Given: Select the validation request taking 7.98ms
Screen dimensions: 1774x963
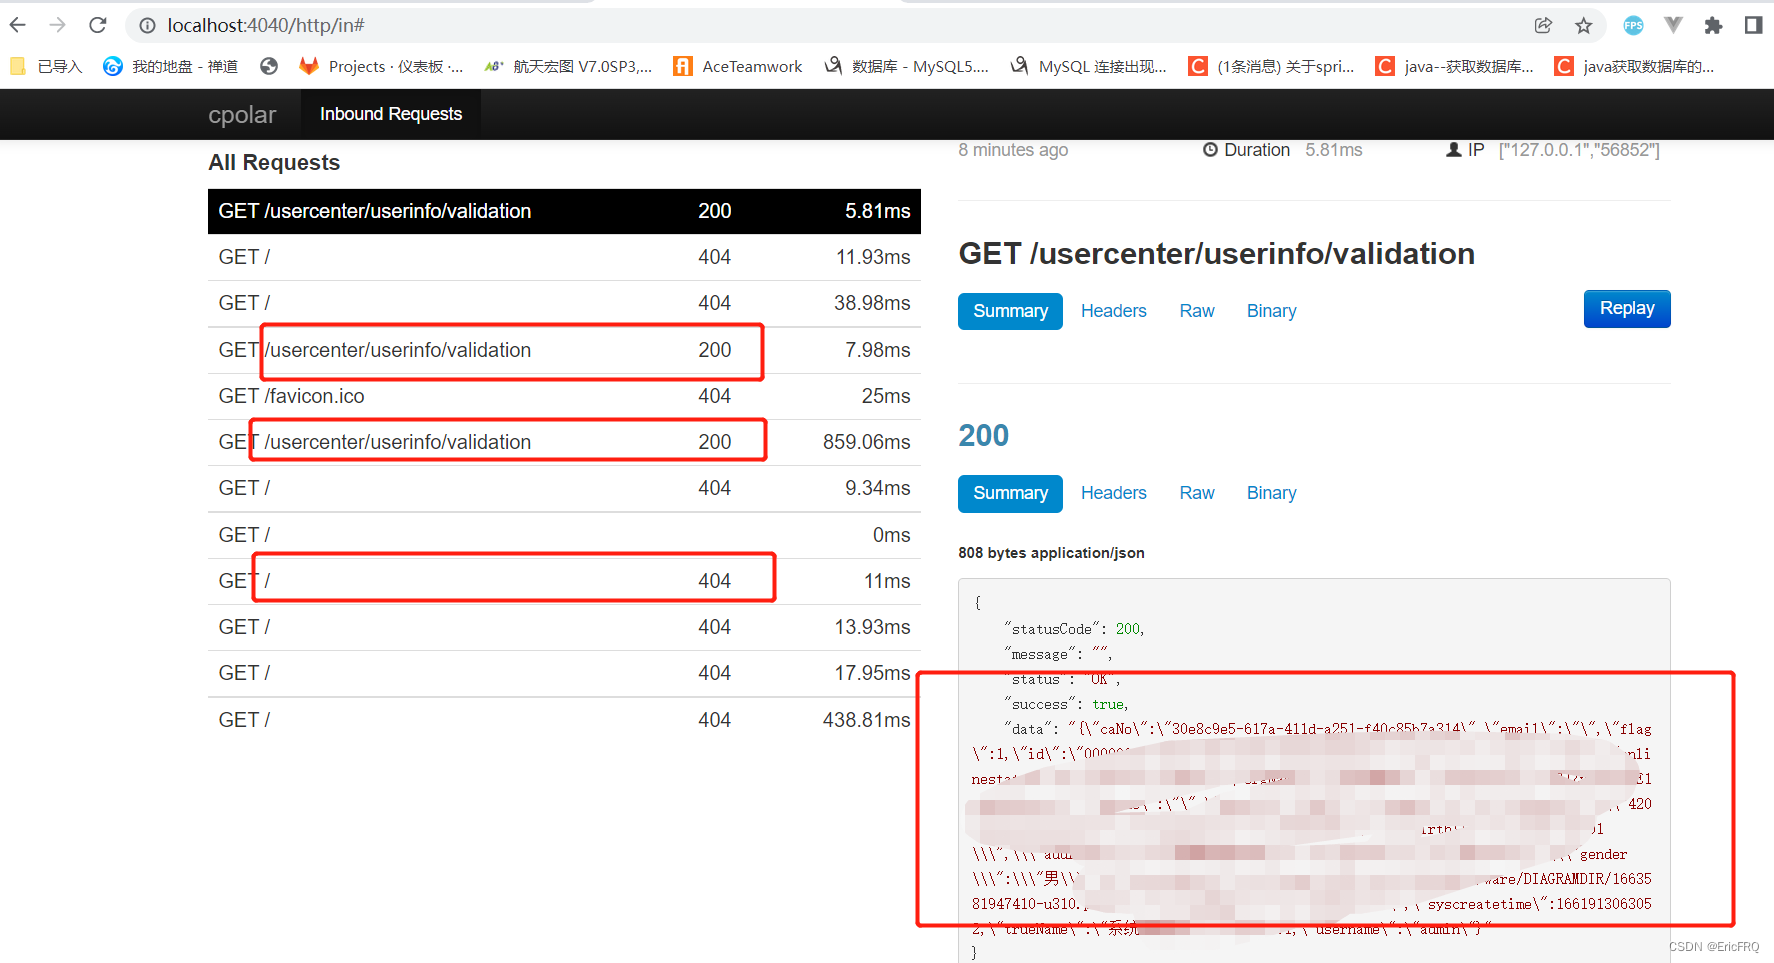Looking at the screenshot, I should (564, 350).
